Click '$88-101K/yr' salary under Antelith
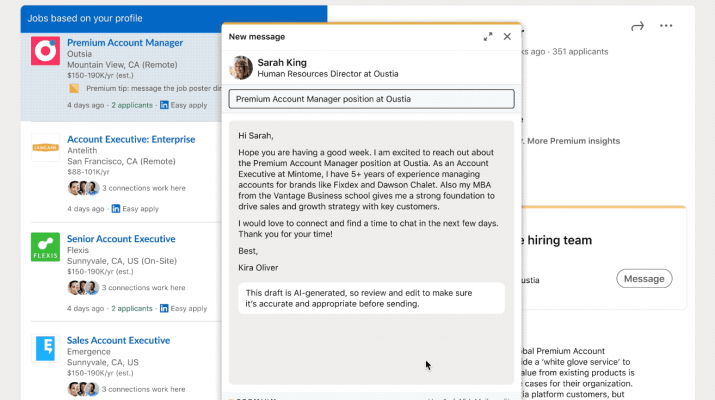 (88, 172)
